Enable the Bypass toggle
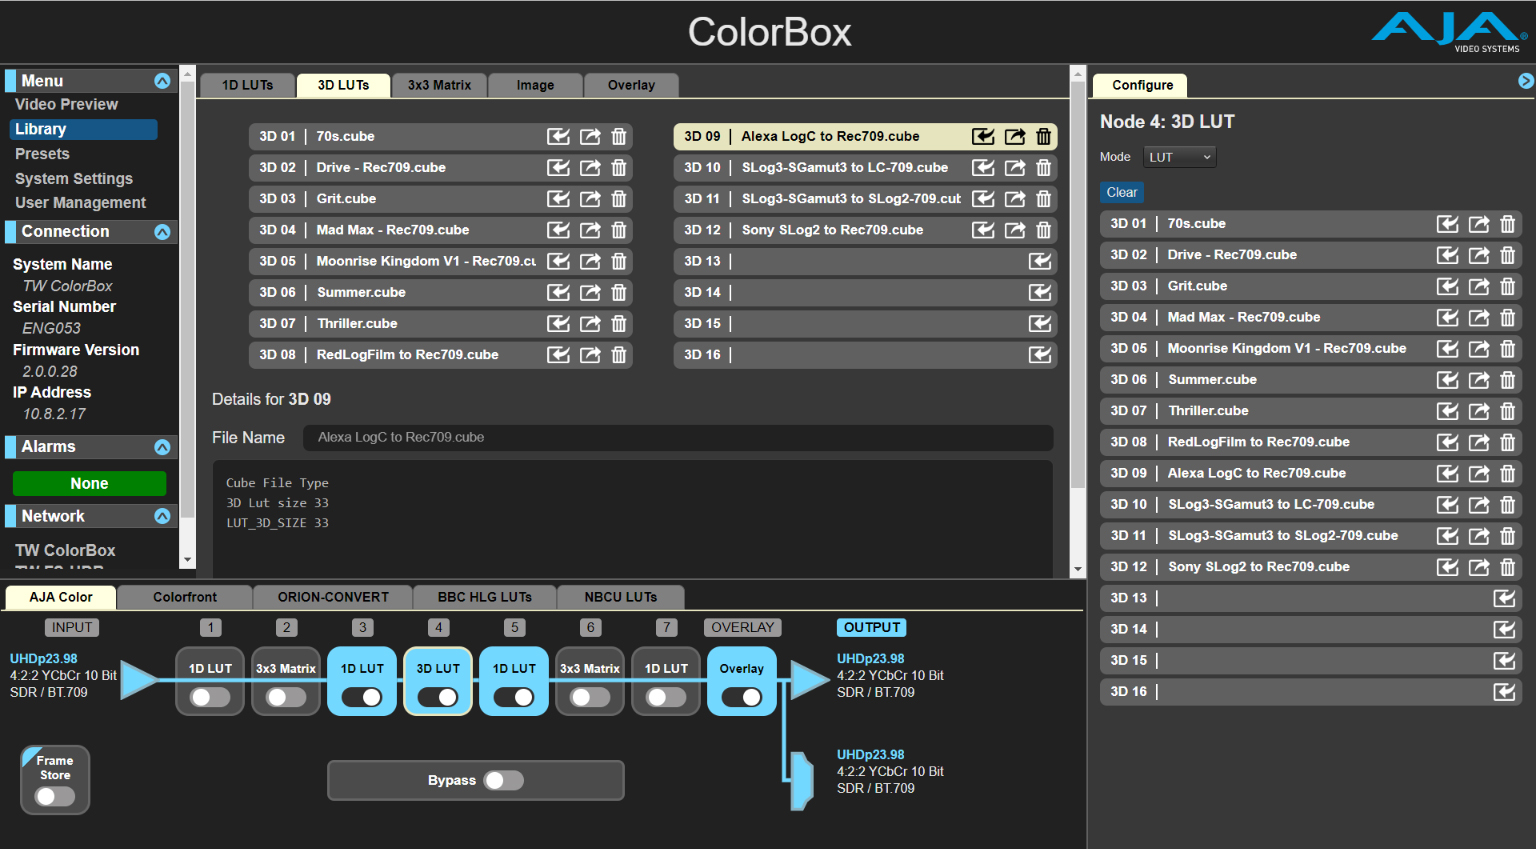This screenshot has height=849, width=1536. point(503,780)
